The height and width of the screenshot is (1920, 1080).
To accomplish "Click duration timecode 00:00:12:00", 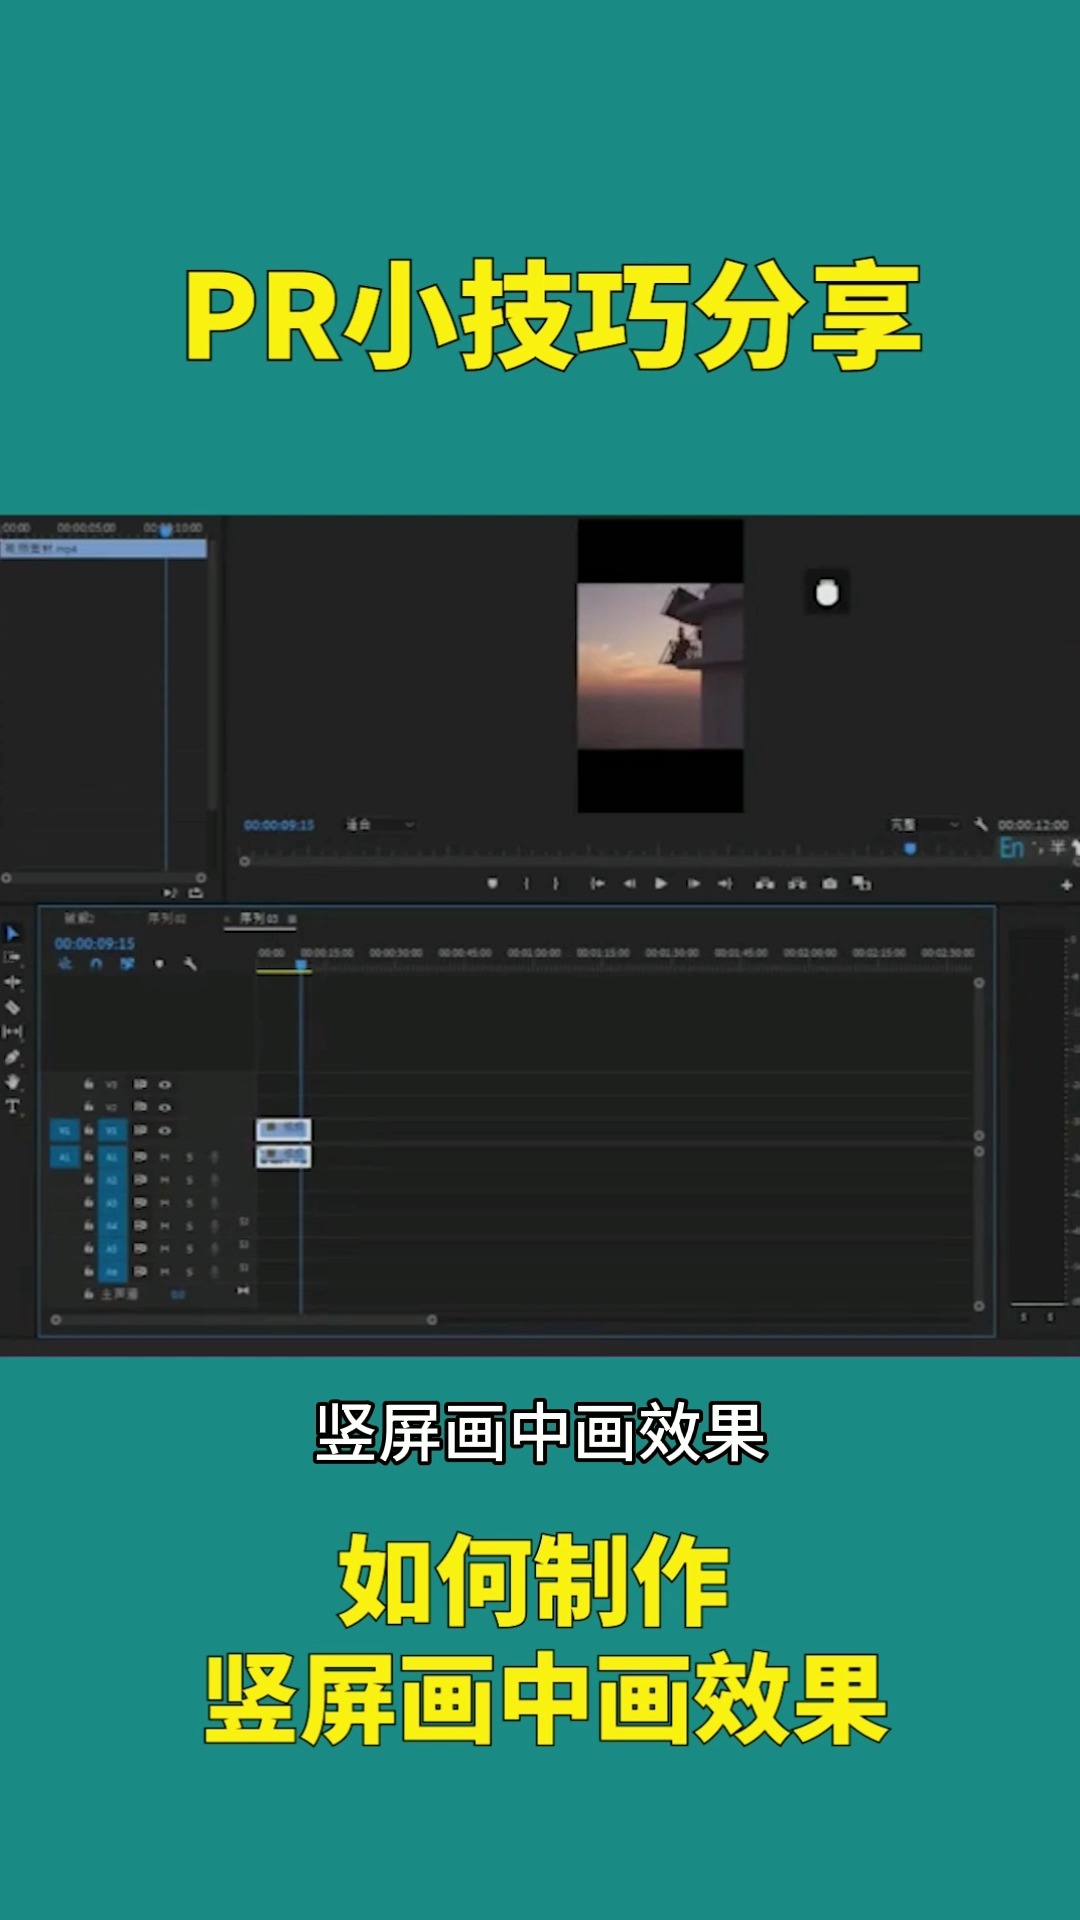I will point(1033,825).
